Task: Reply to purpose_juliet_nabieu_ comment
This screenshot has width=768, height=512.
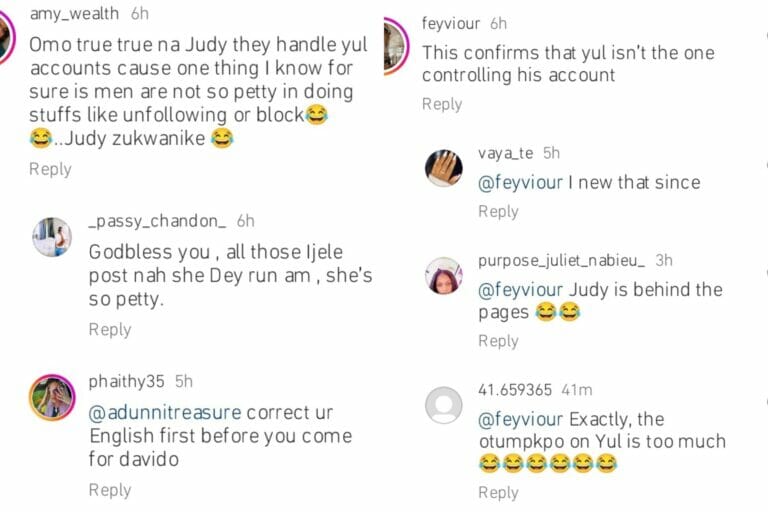Action: [x=499, y=341]
